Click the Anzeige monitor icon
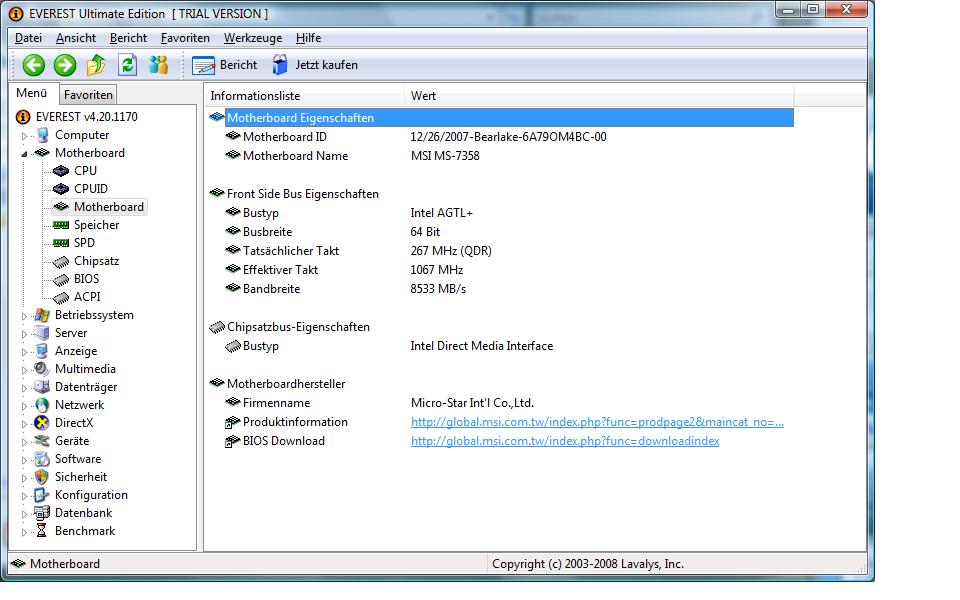960x600 pixels. 42,351
